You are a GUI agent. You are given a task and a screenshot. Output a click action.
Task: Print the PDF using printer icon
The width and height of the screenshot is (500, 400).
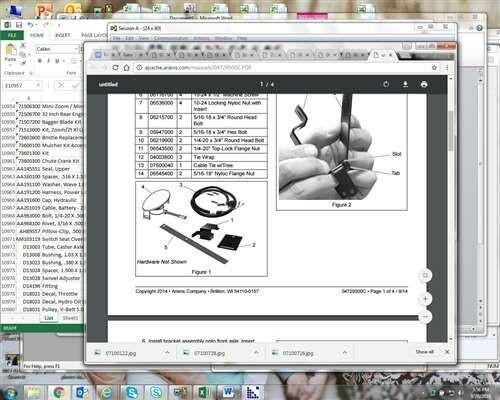pyautogui.click(x=424, y=84)
